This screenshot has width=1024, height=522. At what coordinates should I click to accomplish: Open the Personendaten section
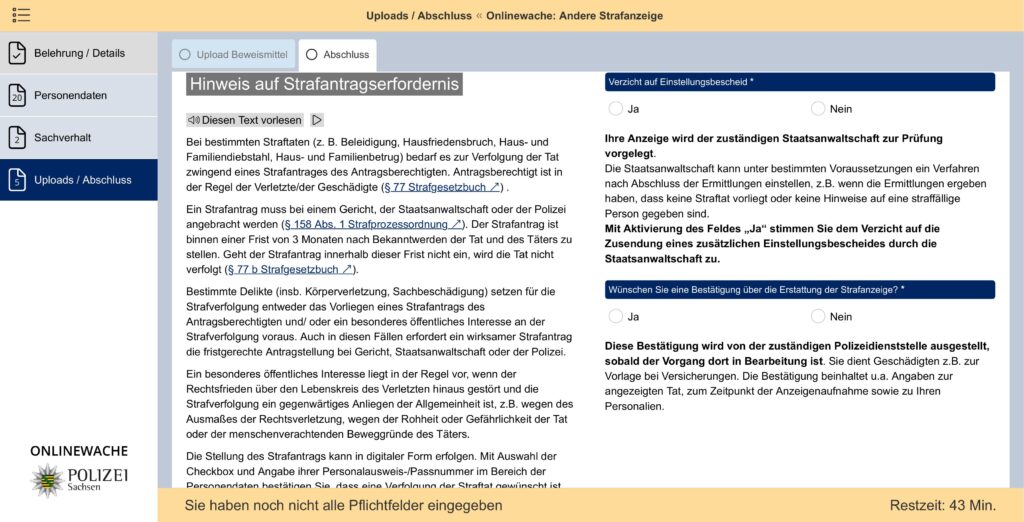(78, 95)
